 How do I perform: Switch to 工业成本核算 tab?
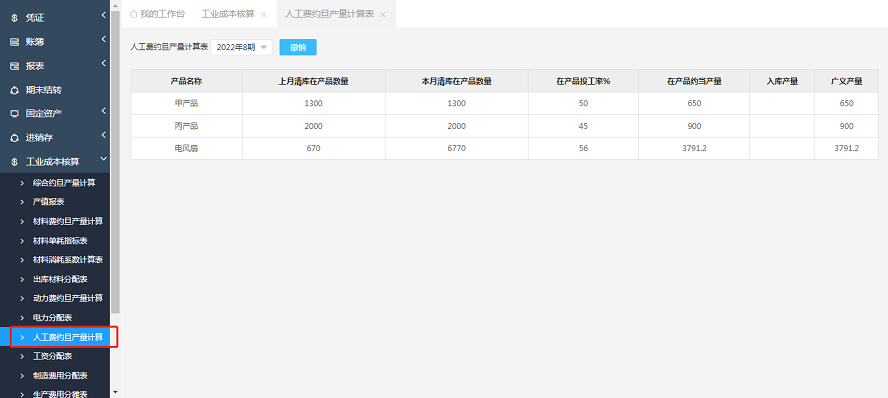point(228,14)
